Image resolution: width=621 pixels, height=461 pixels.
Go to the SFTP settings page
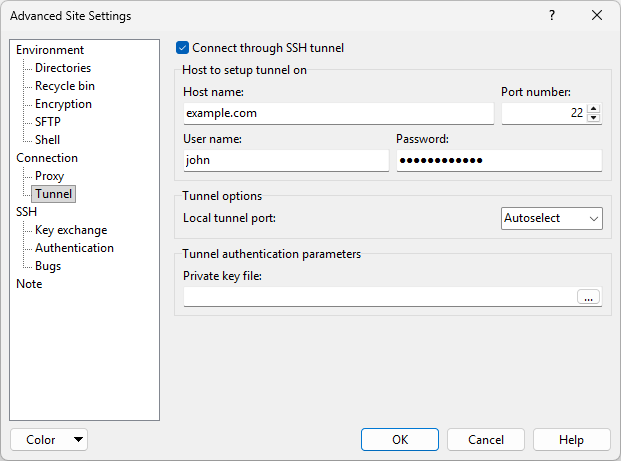click(48, 122)
